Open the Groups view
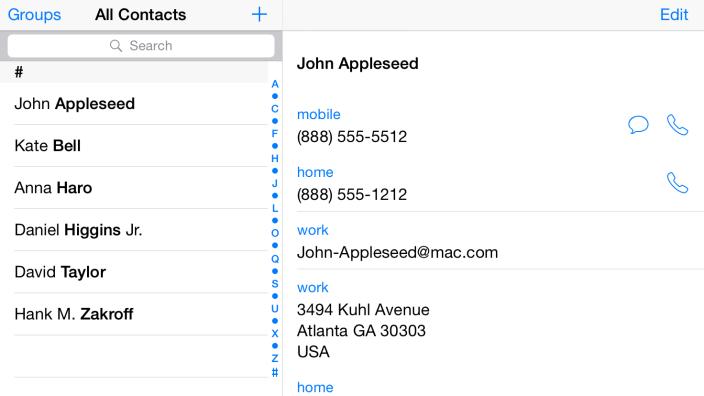704x396 pixels. (35, 14)
